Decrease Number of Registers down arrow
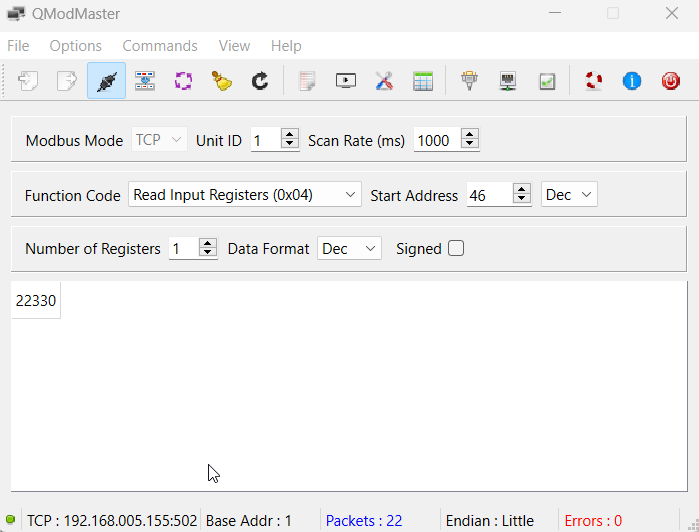Viewport: 699px width, 532px height. click(208, 253)
